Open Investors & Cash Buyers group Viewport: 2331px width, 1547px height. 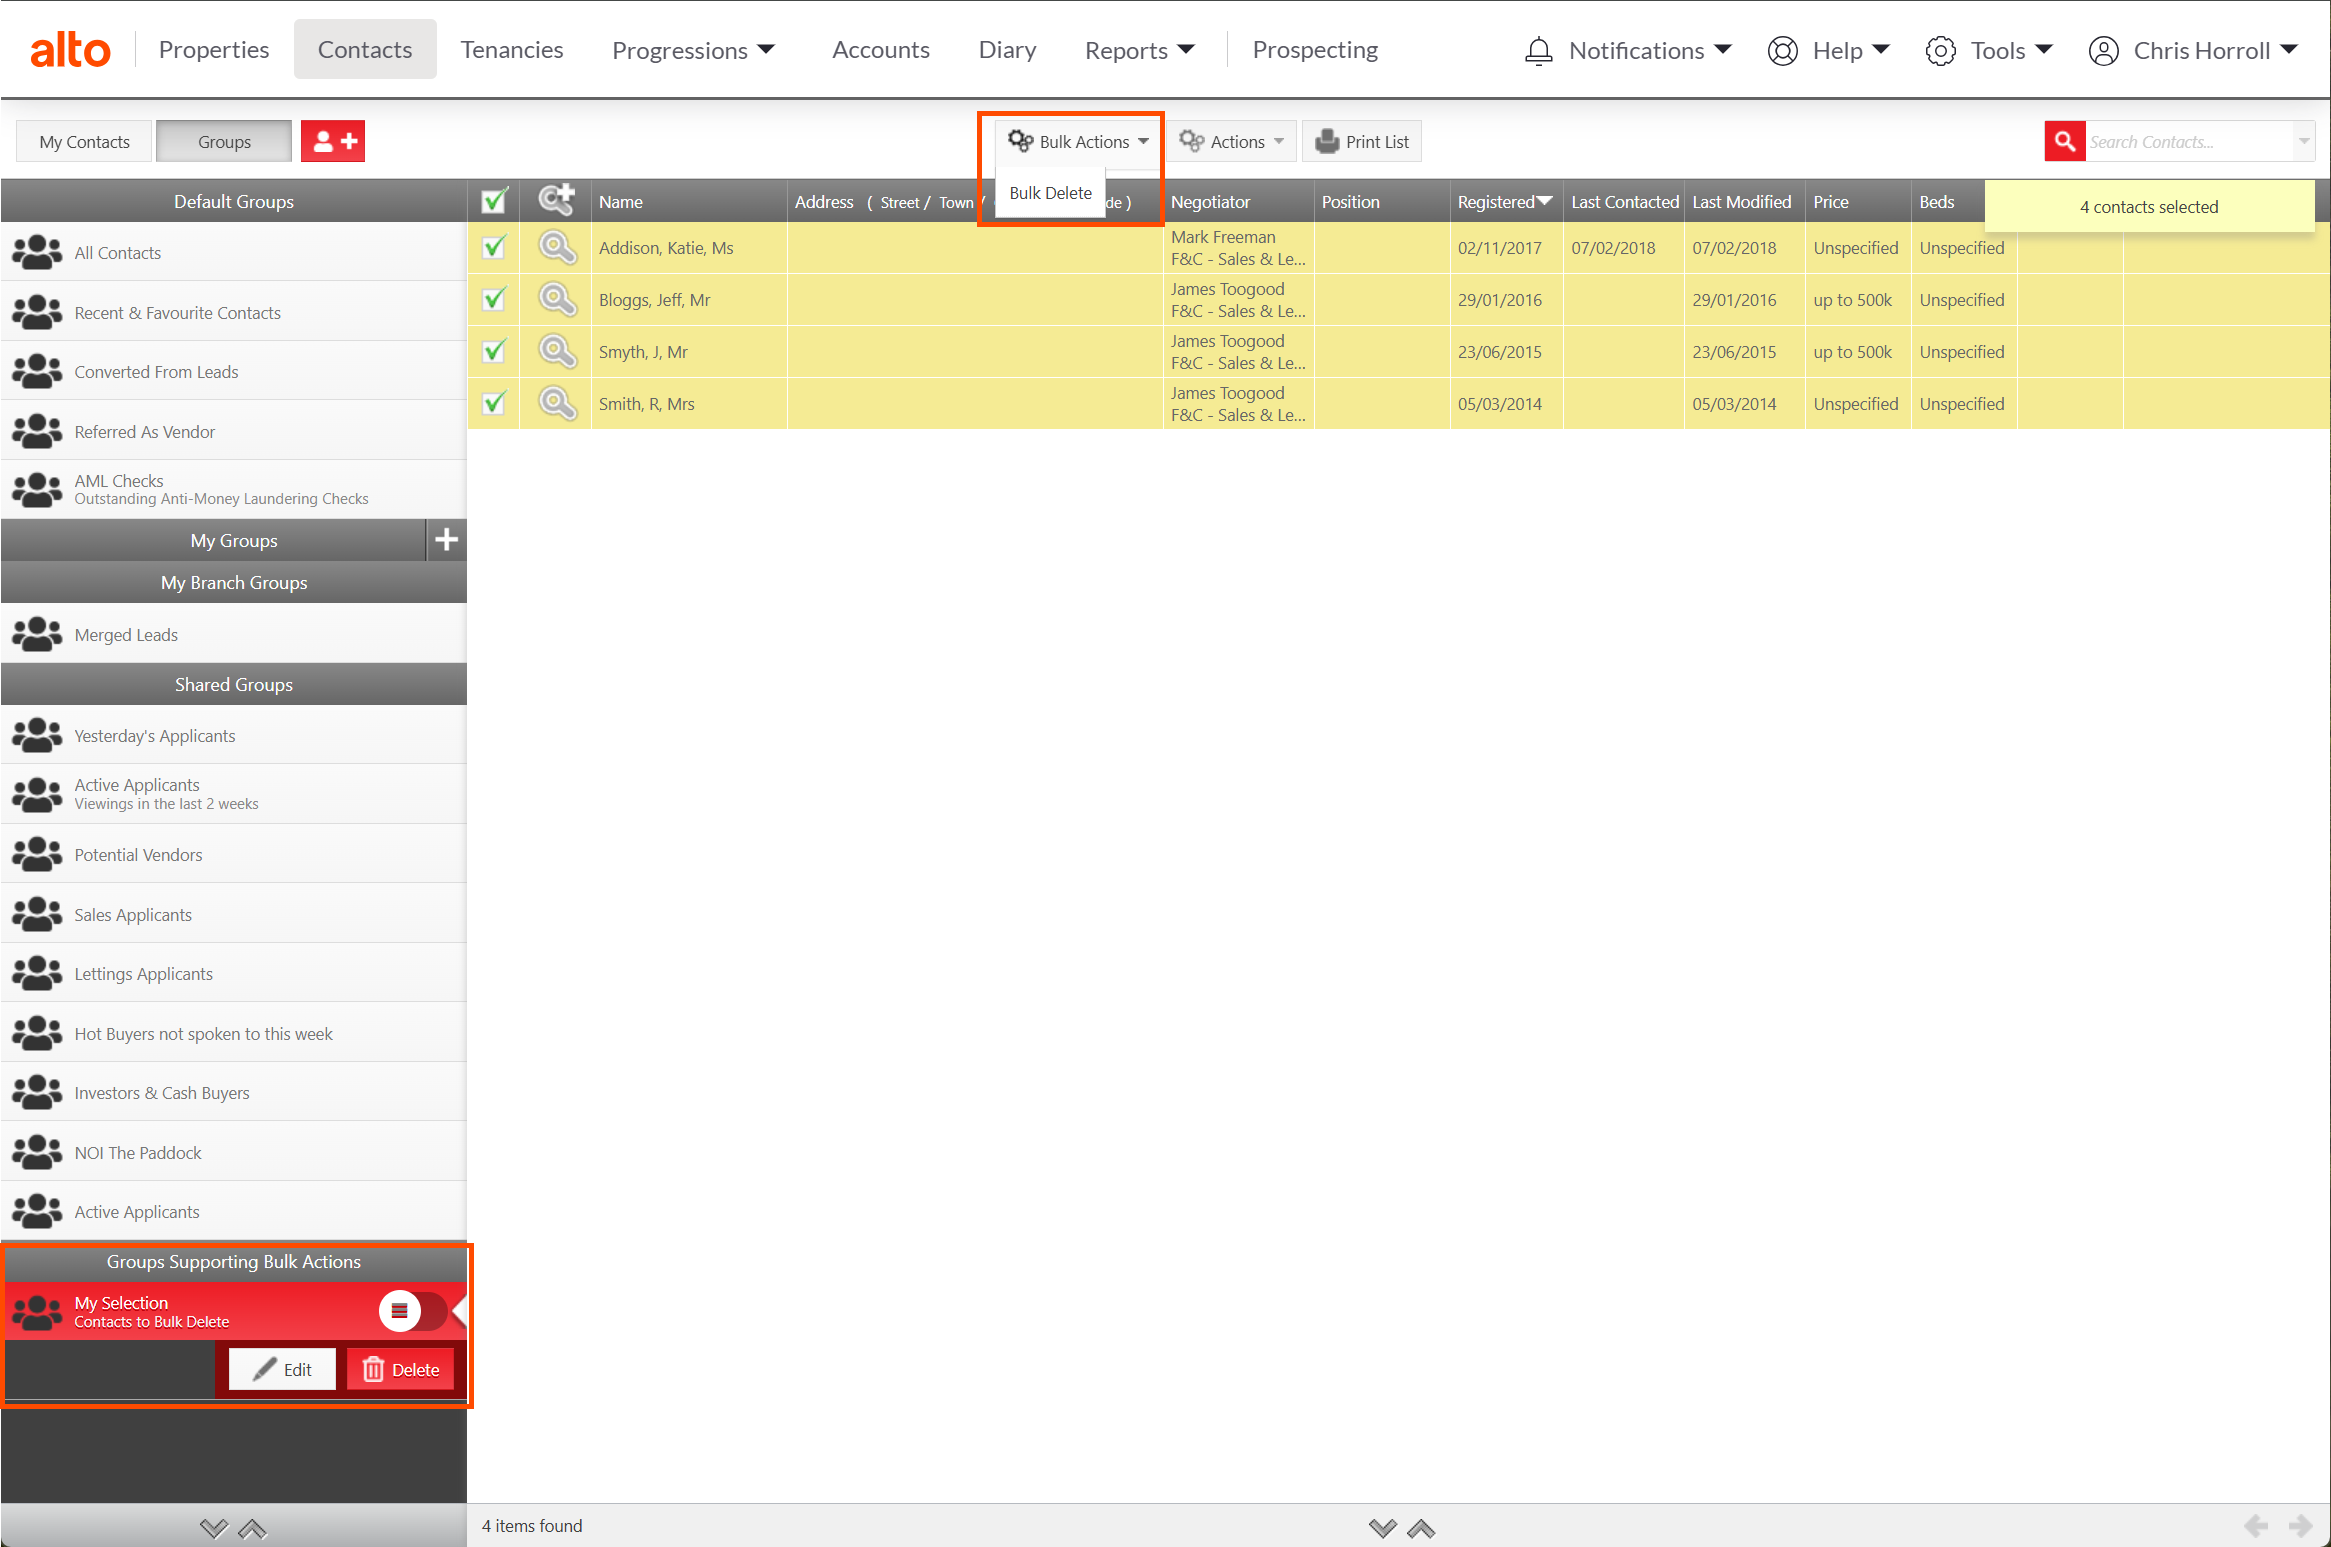coord(234,1092)
